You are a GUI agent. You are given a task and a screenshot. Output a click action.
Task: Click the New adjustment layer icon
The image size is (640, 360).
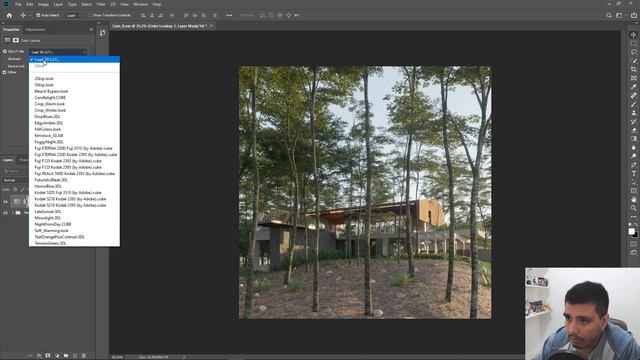click(x=57, y=356)
